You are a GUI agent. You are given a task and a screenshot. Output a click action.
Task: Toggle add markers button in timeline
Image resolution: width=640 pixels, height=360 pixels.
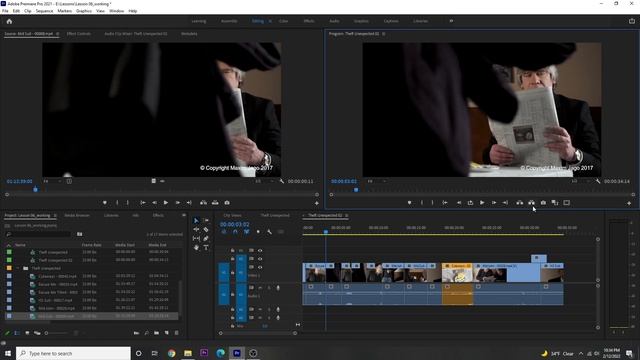[258, 232]
